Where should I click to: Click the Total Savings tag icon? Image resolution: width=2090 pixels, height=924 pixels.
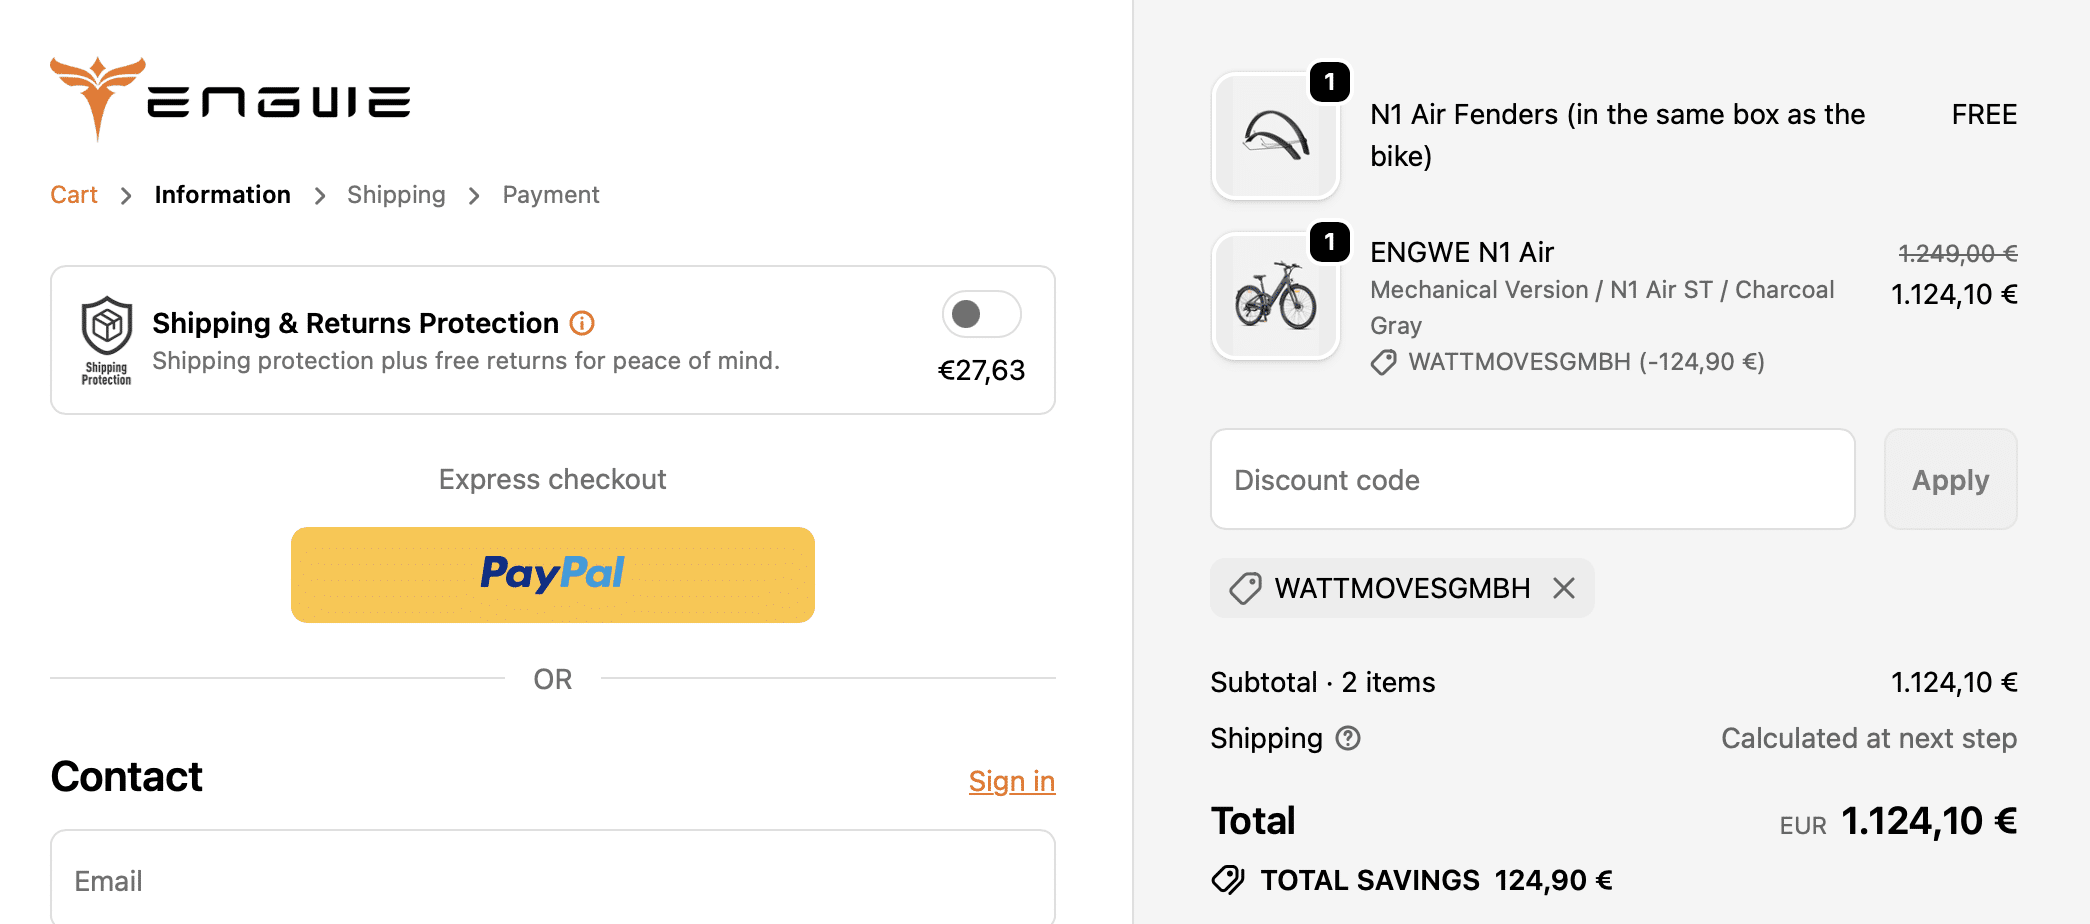[x=1227, y=880]
